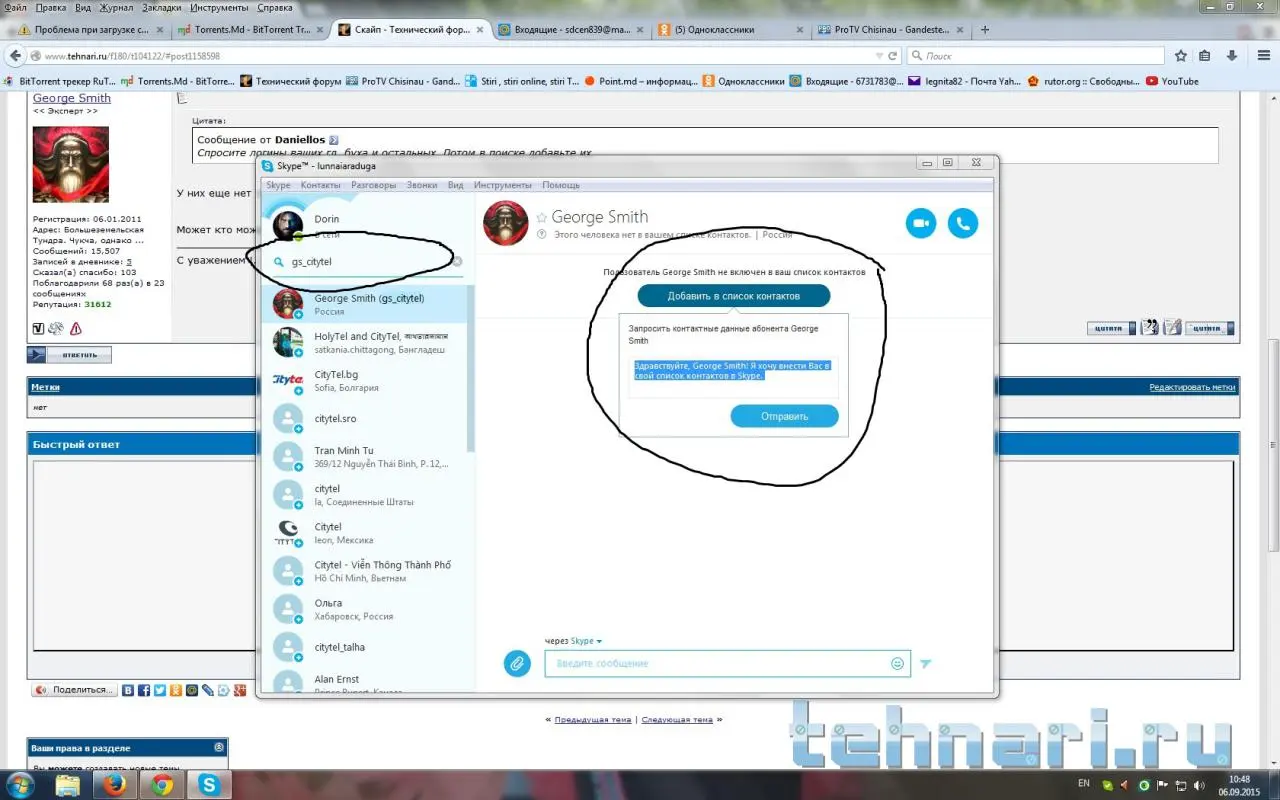
Task: Switch to the 'Одноклассники' browser tab
Action: coord(730,29)
